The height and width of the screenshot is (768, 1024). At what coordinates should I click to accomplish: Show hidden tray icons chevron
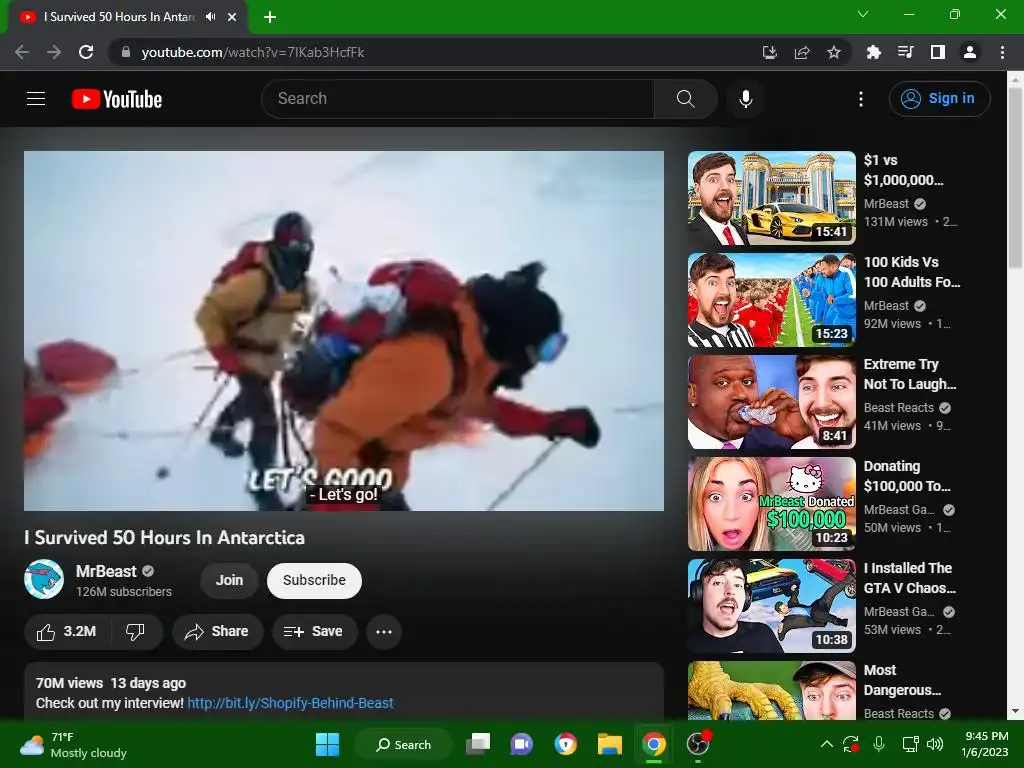point(826,744)
